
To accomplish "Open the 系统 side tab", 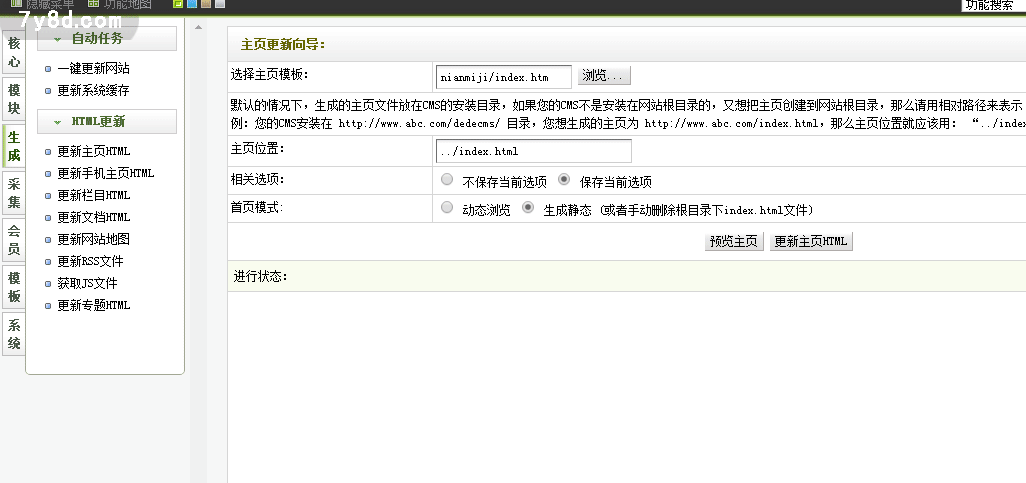I will point(14,334).
